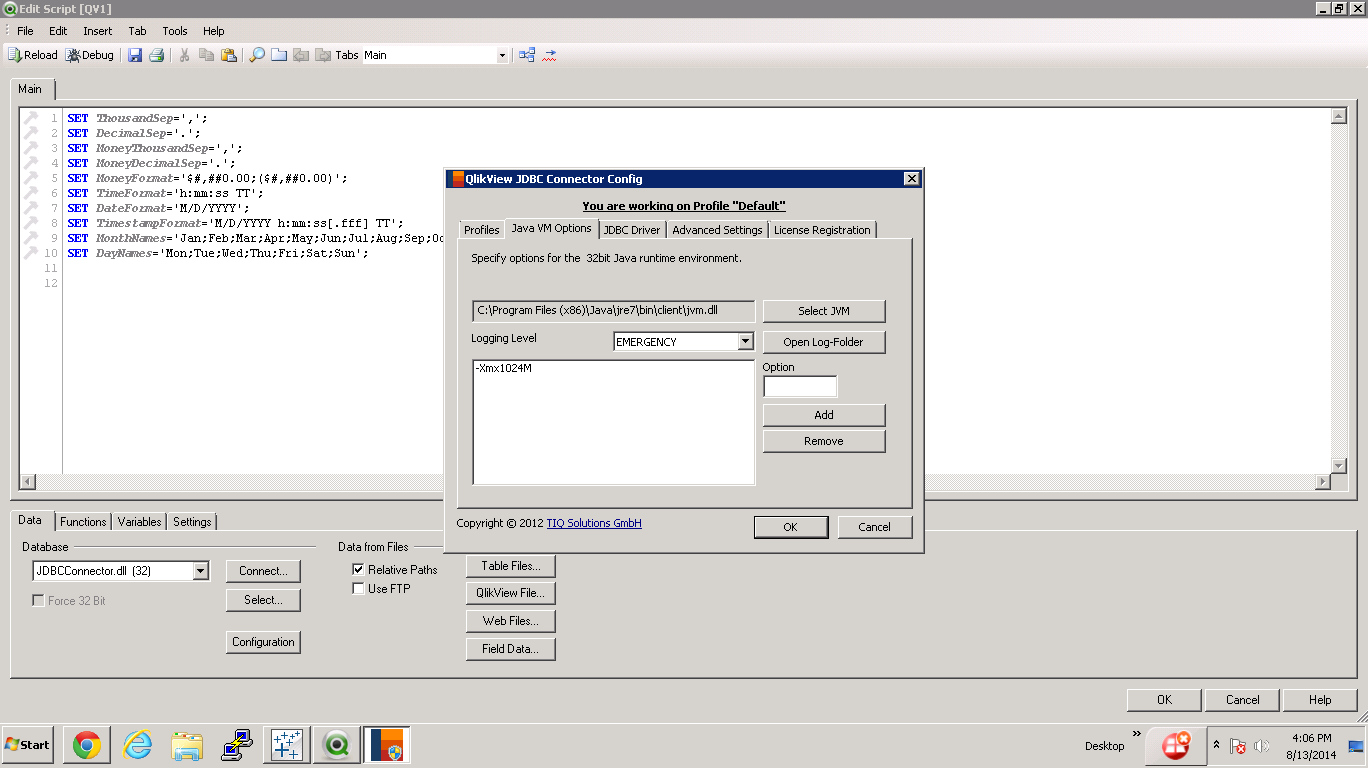Switch to the Profiles tab in the connector dialog

tap(481, 230)
